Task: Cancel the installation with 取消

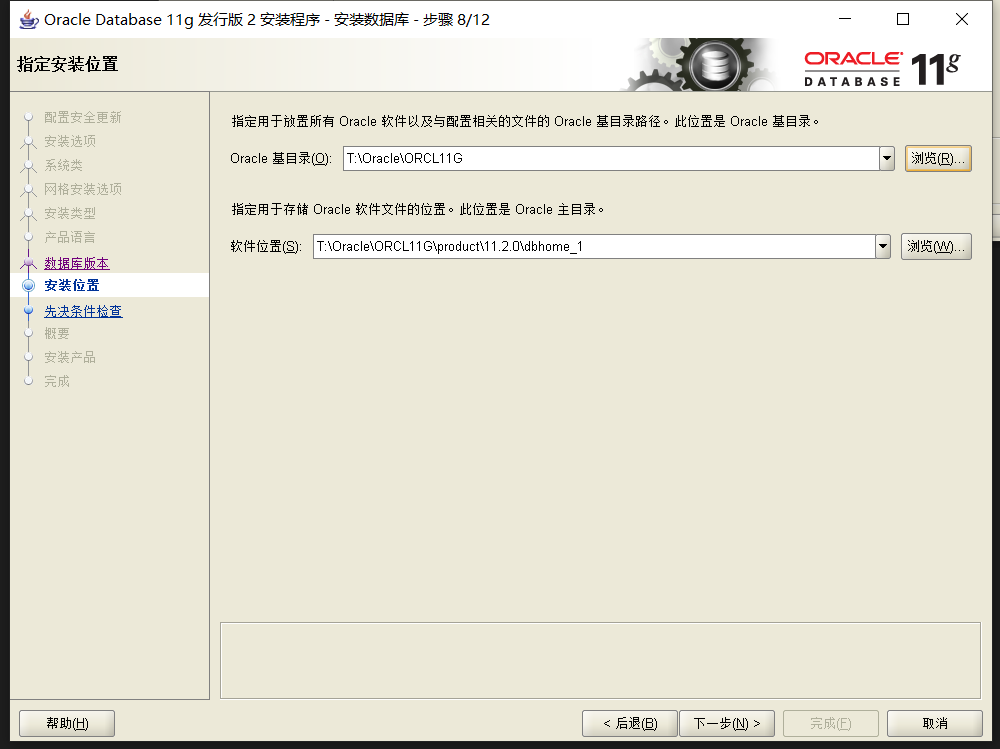Action: [x=935, y=723]
